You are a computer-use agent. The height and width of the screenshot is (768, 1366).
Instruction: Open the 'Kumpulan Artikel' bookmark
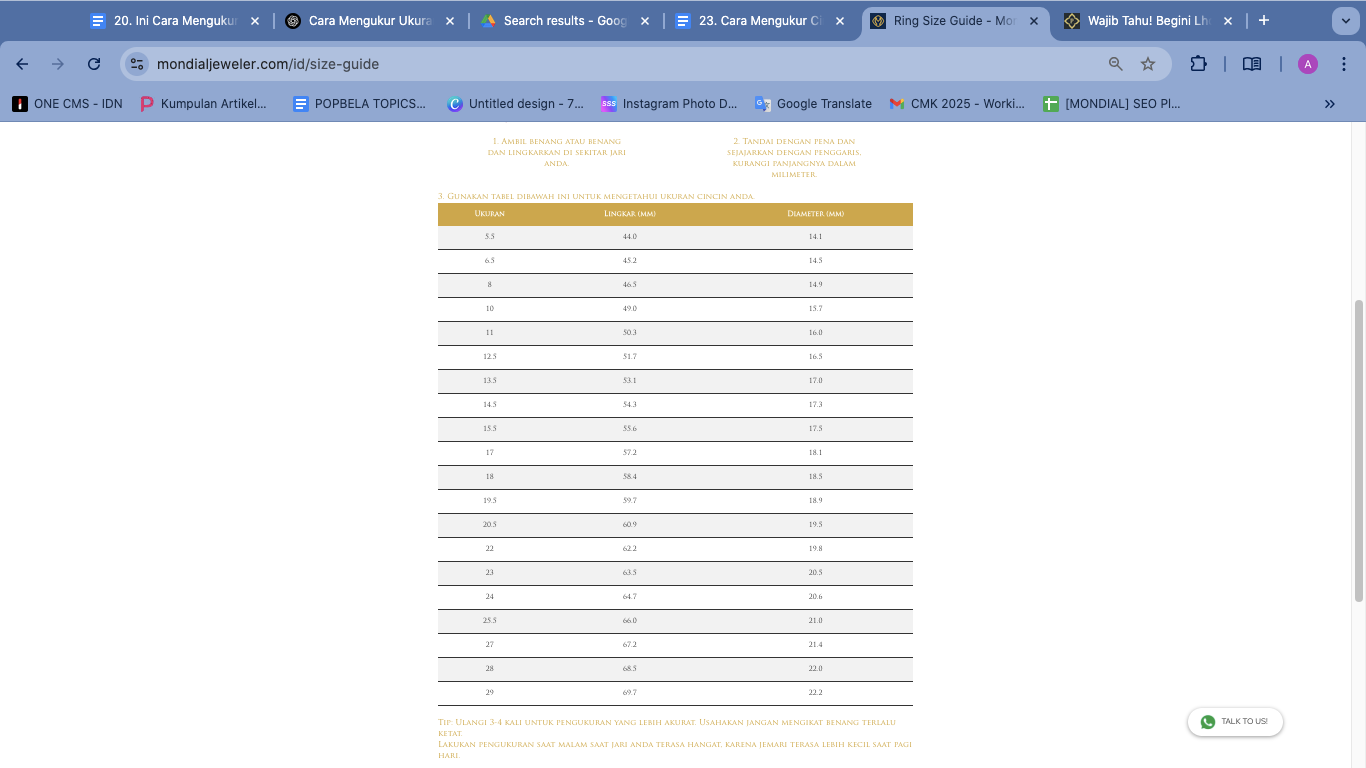click(204, 104)
